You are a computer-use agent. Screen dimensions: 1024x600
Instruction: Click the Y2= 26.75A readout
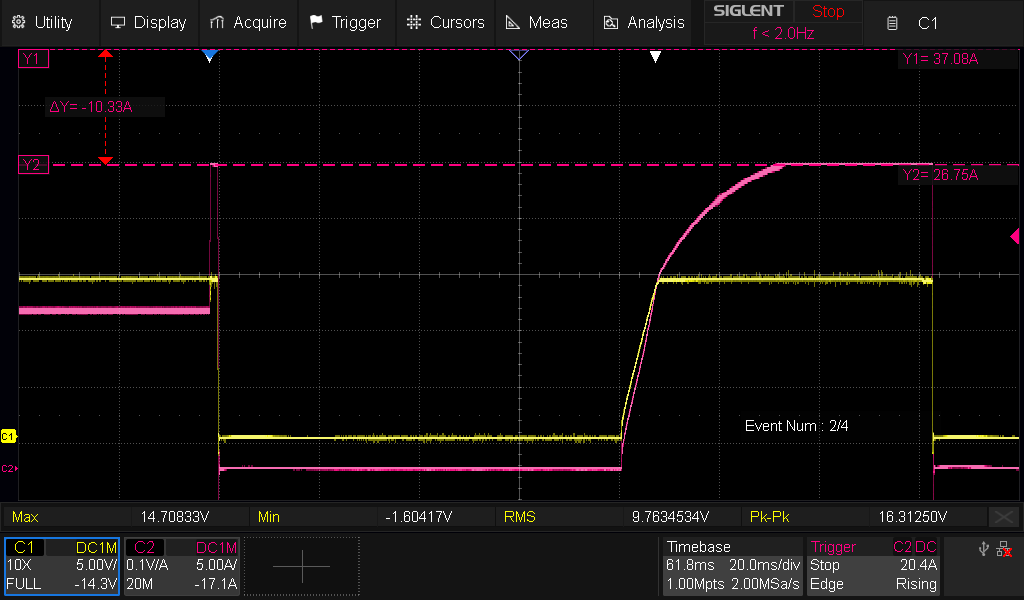[x=940, y=174]
